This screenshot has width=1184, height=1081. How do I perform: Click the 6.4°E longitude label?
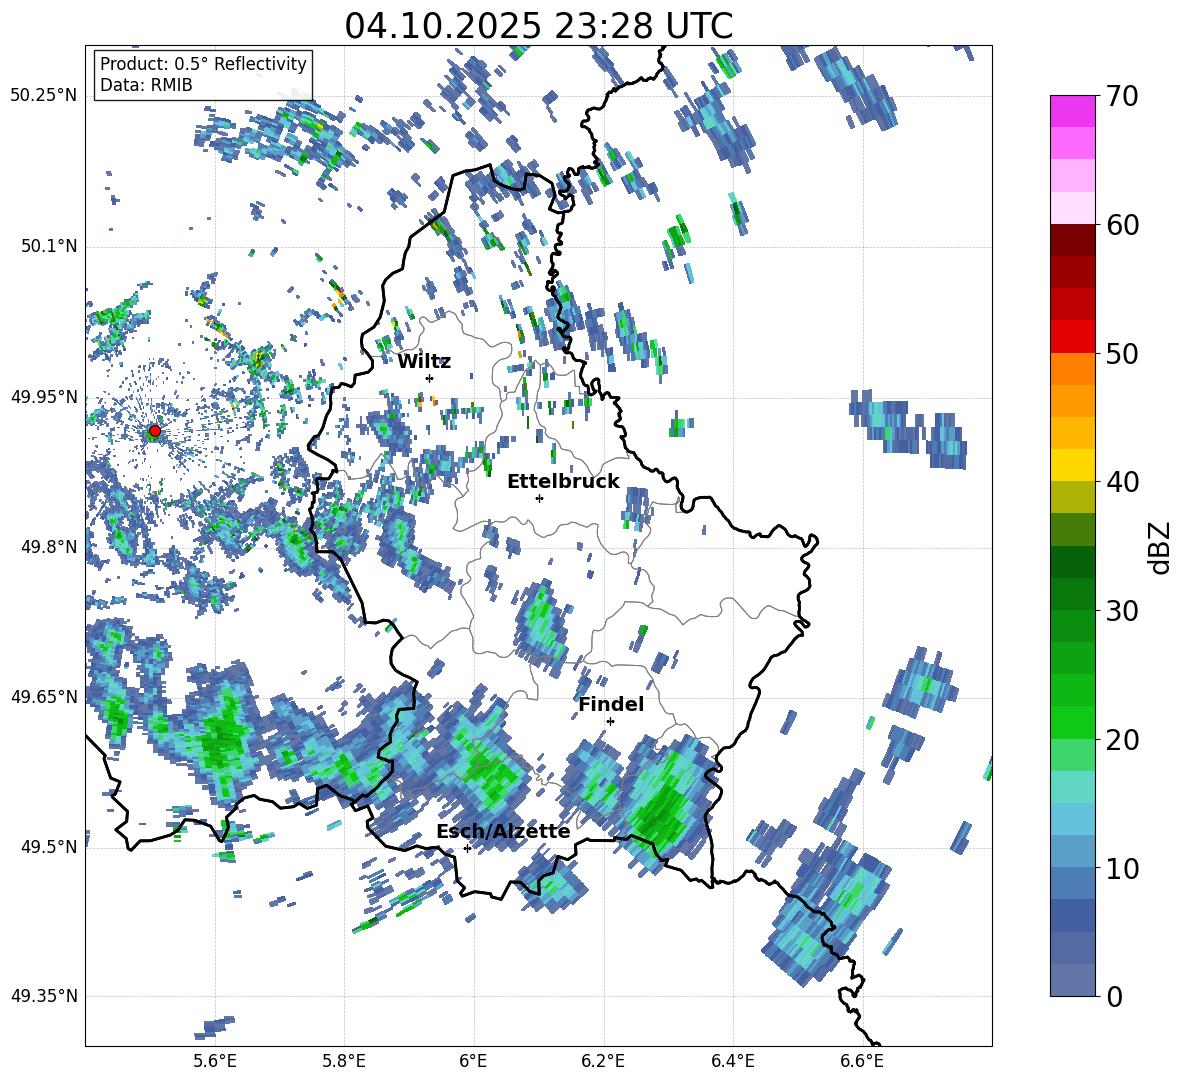(732, 1061)
